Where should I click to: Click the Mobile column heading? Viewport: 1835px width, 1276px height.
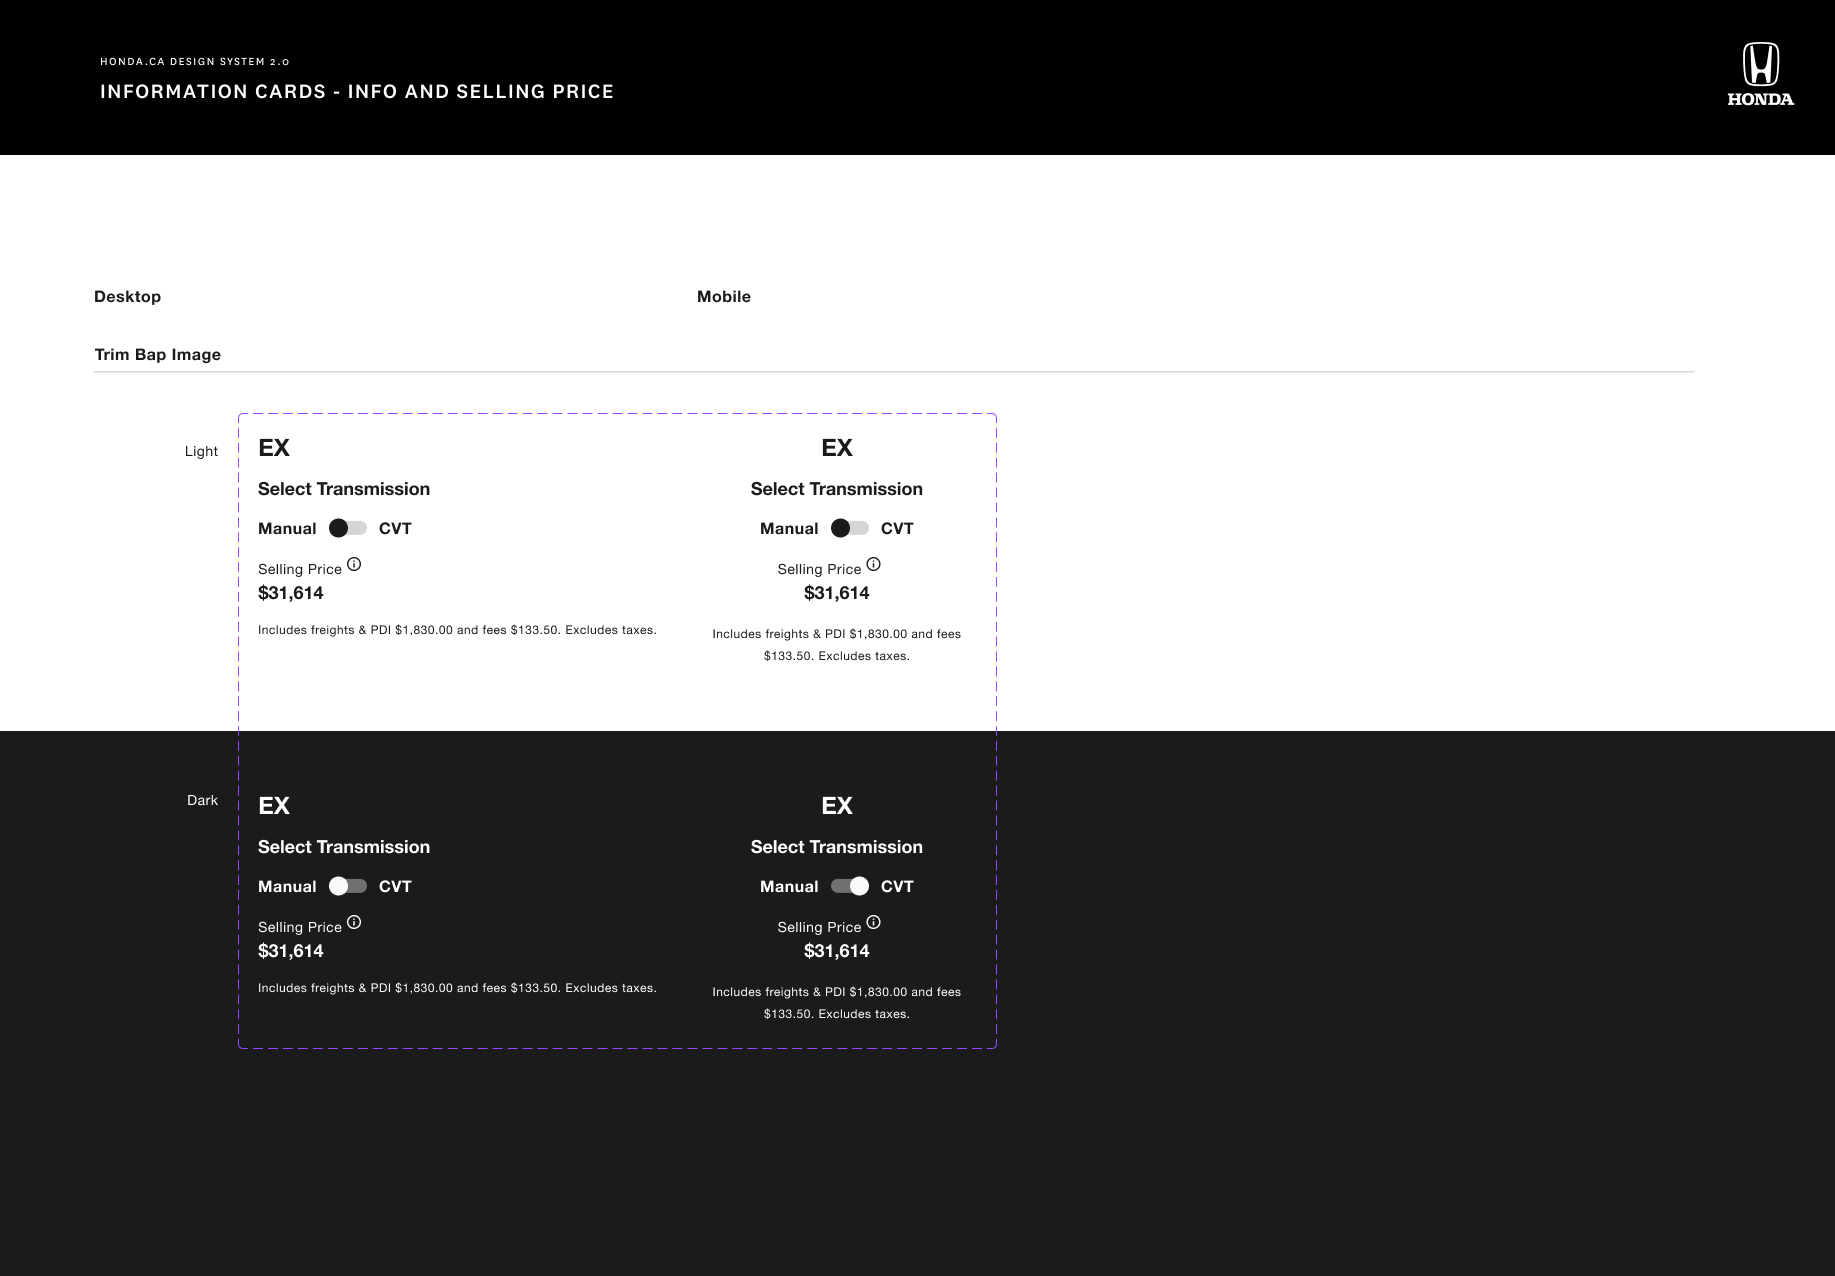(x=724, y=297)
